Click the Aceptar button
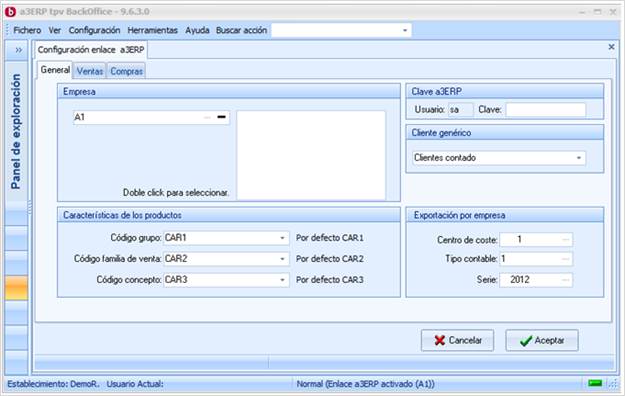 [542, 340]
